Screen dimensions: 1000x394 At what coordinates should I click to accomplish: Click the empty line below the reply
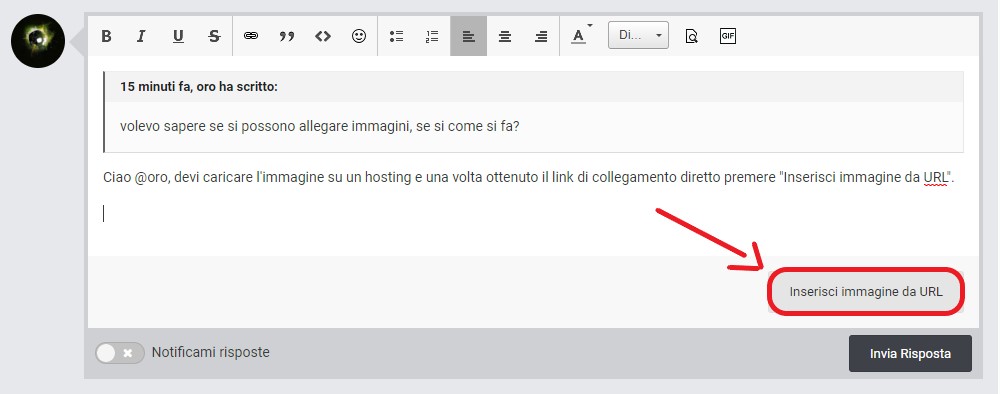[x=533, y=214]
